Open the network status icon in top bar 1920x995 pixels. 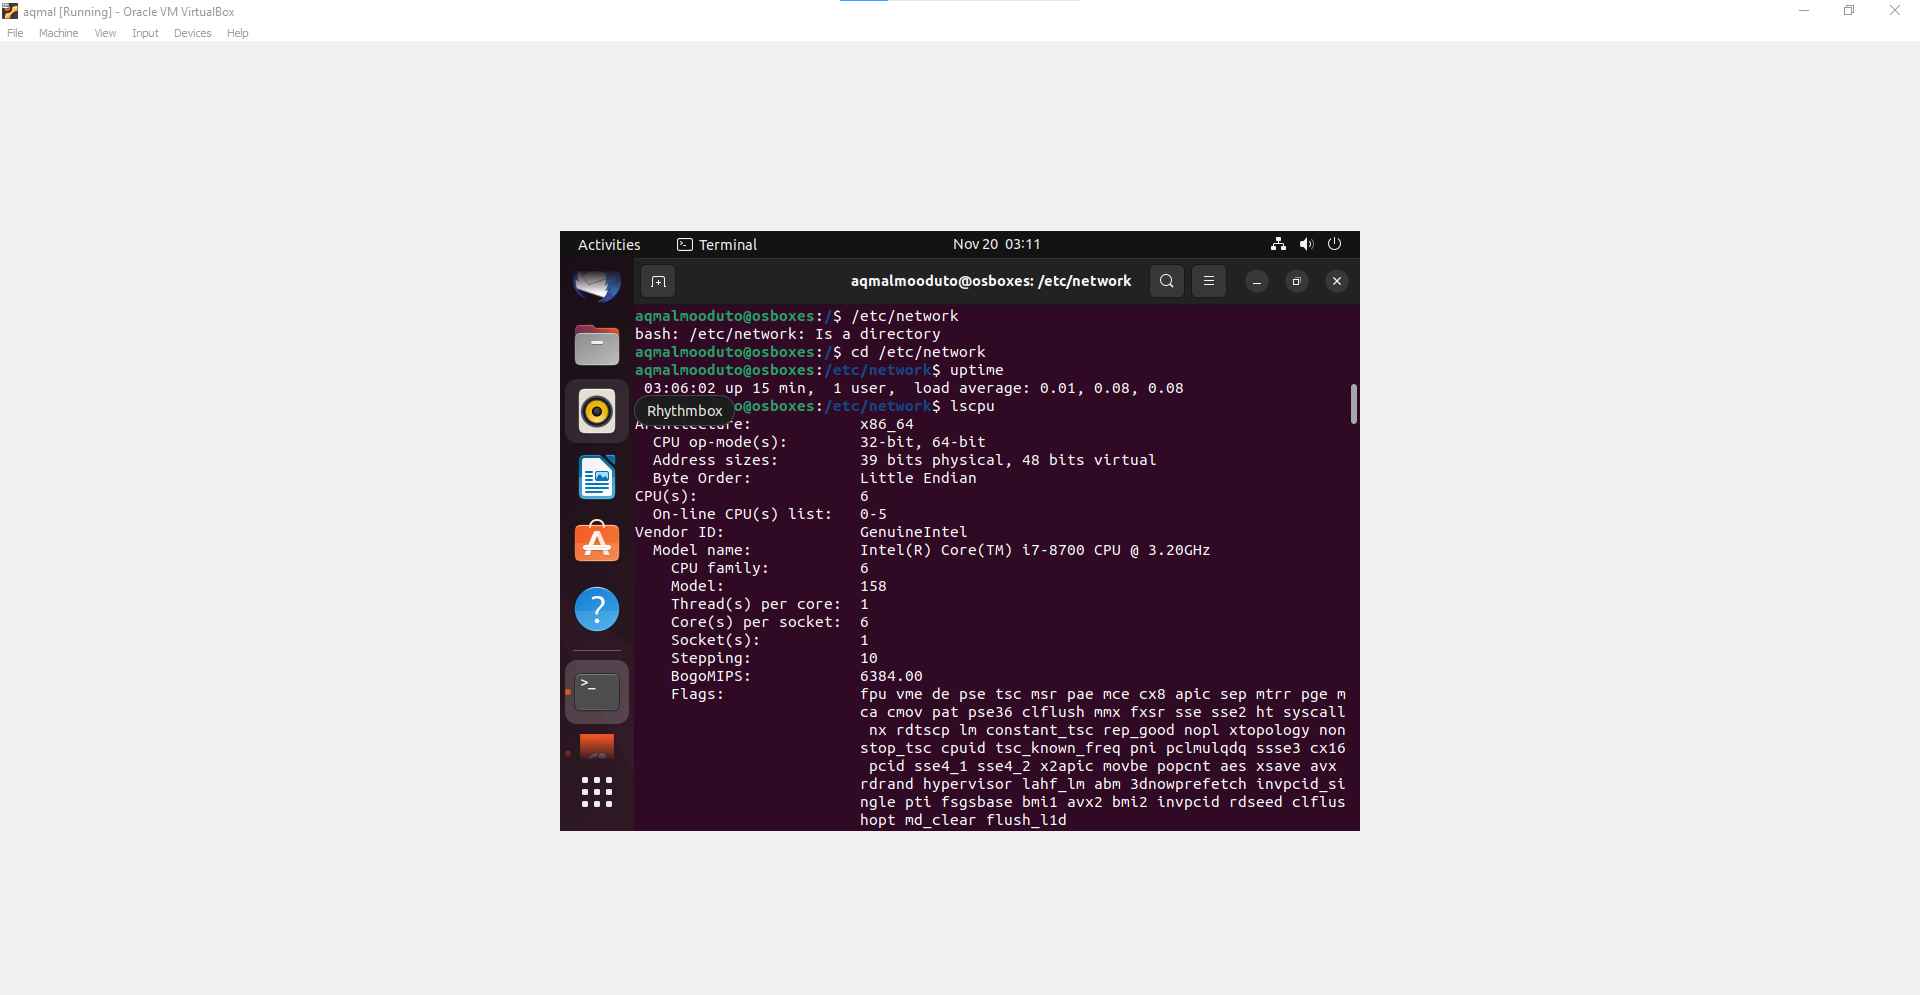coord(1278,244)
